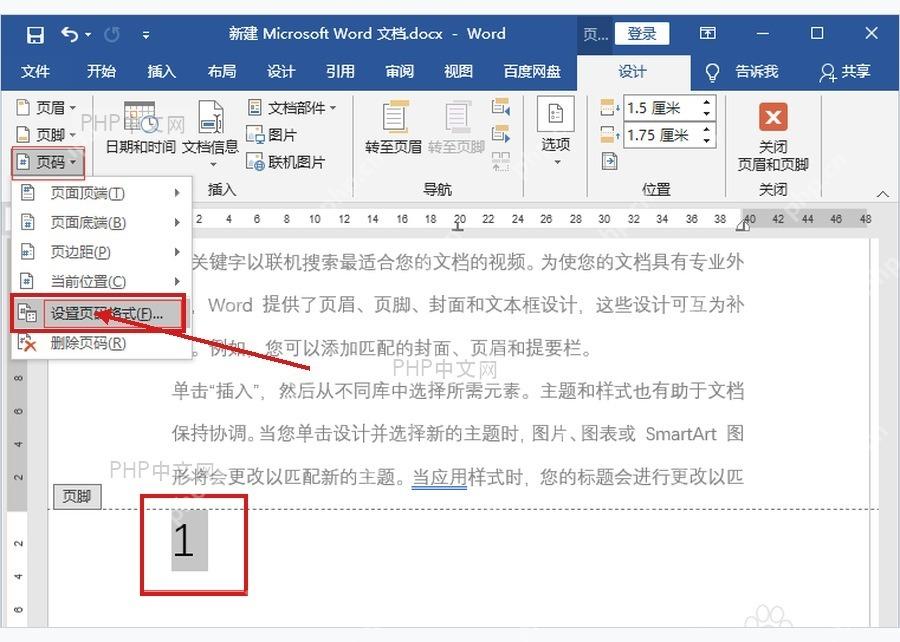
Task: Insert a 联机图片 online picture
Action: click(x=285, y=162)
